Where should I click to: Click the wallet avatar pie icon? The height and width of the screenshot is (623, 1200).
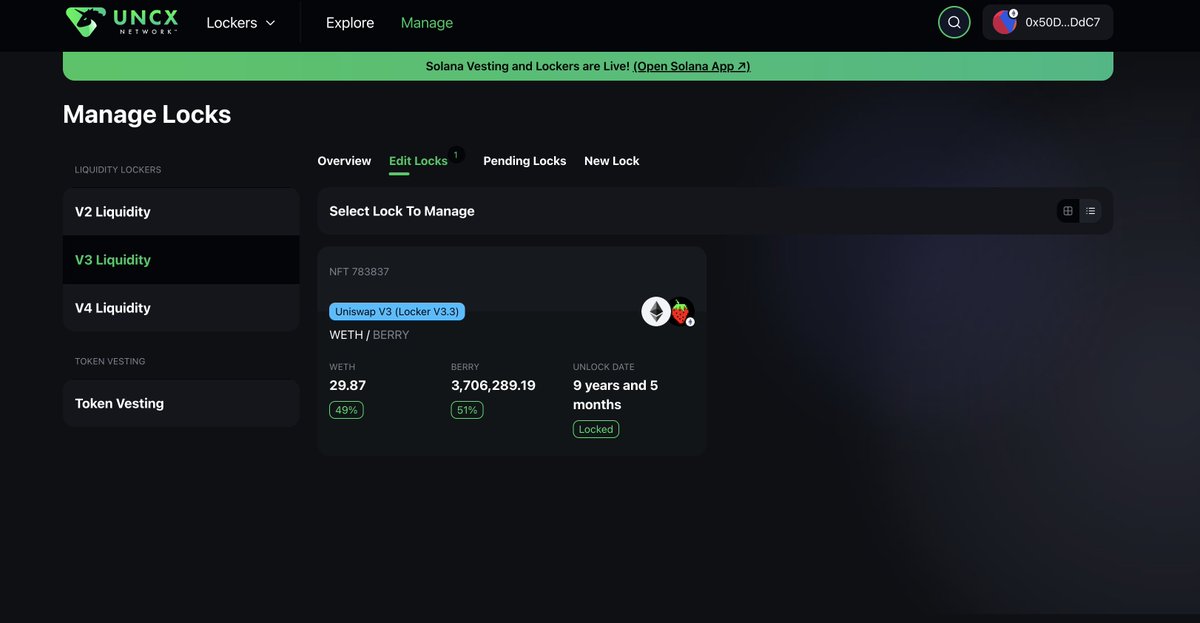(1004, 21)
